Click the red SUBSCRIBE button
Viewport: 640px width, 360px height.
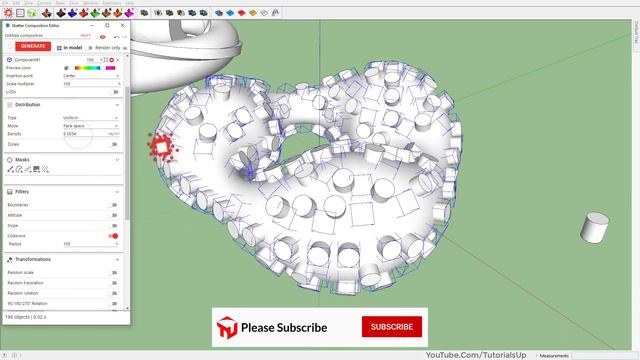point(392,327)
